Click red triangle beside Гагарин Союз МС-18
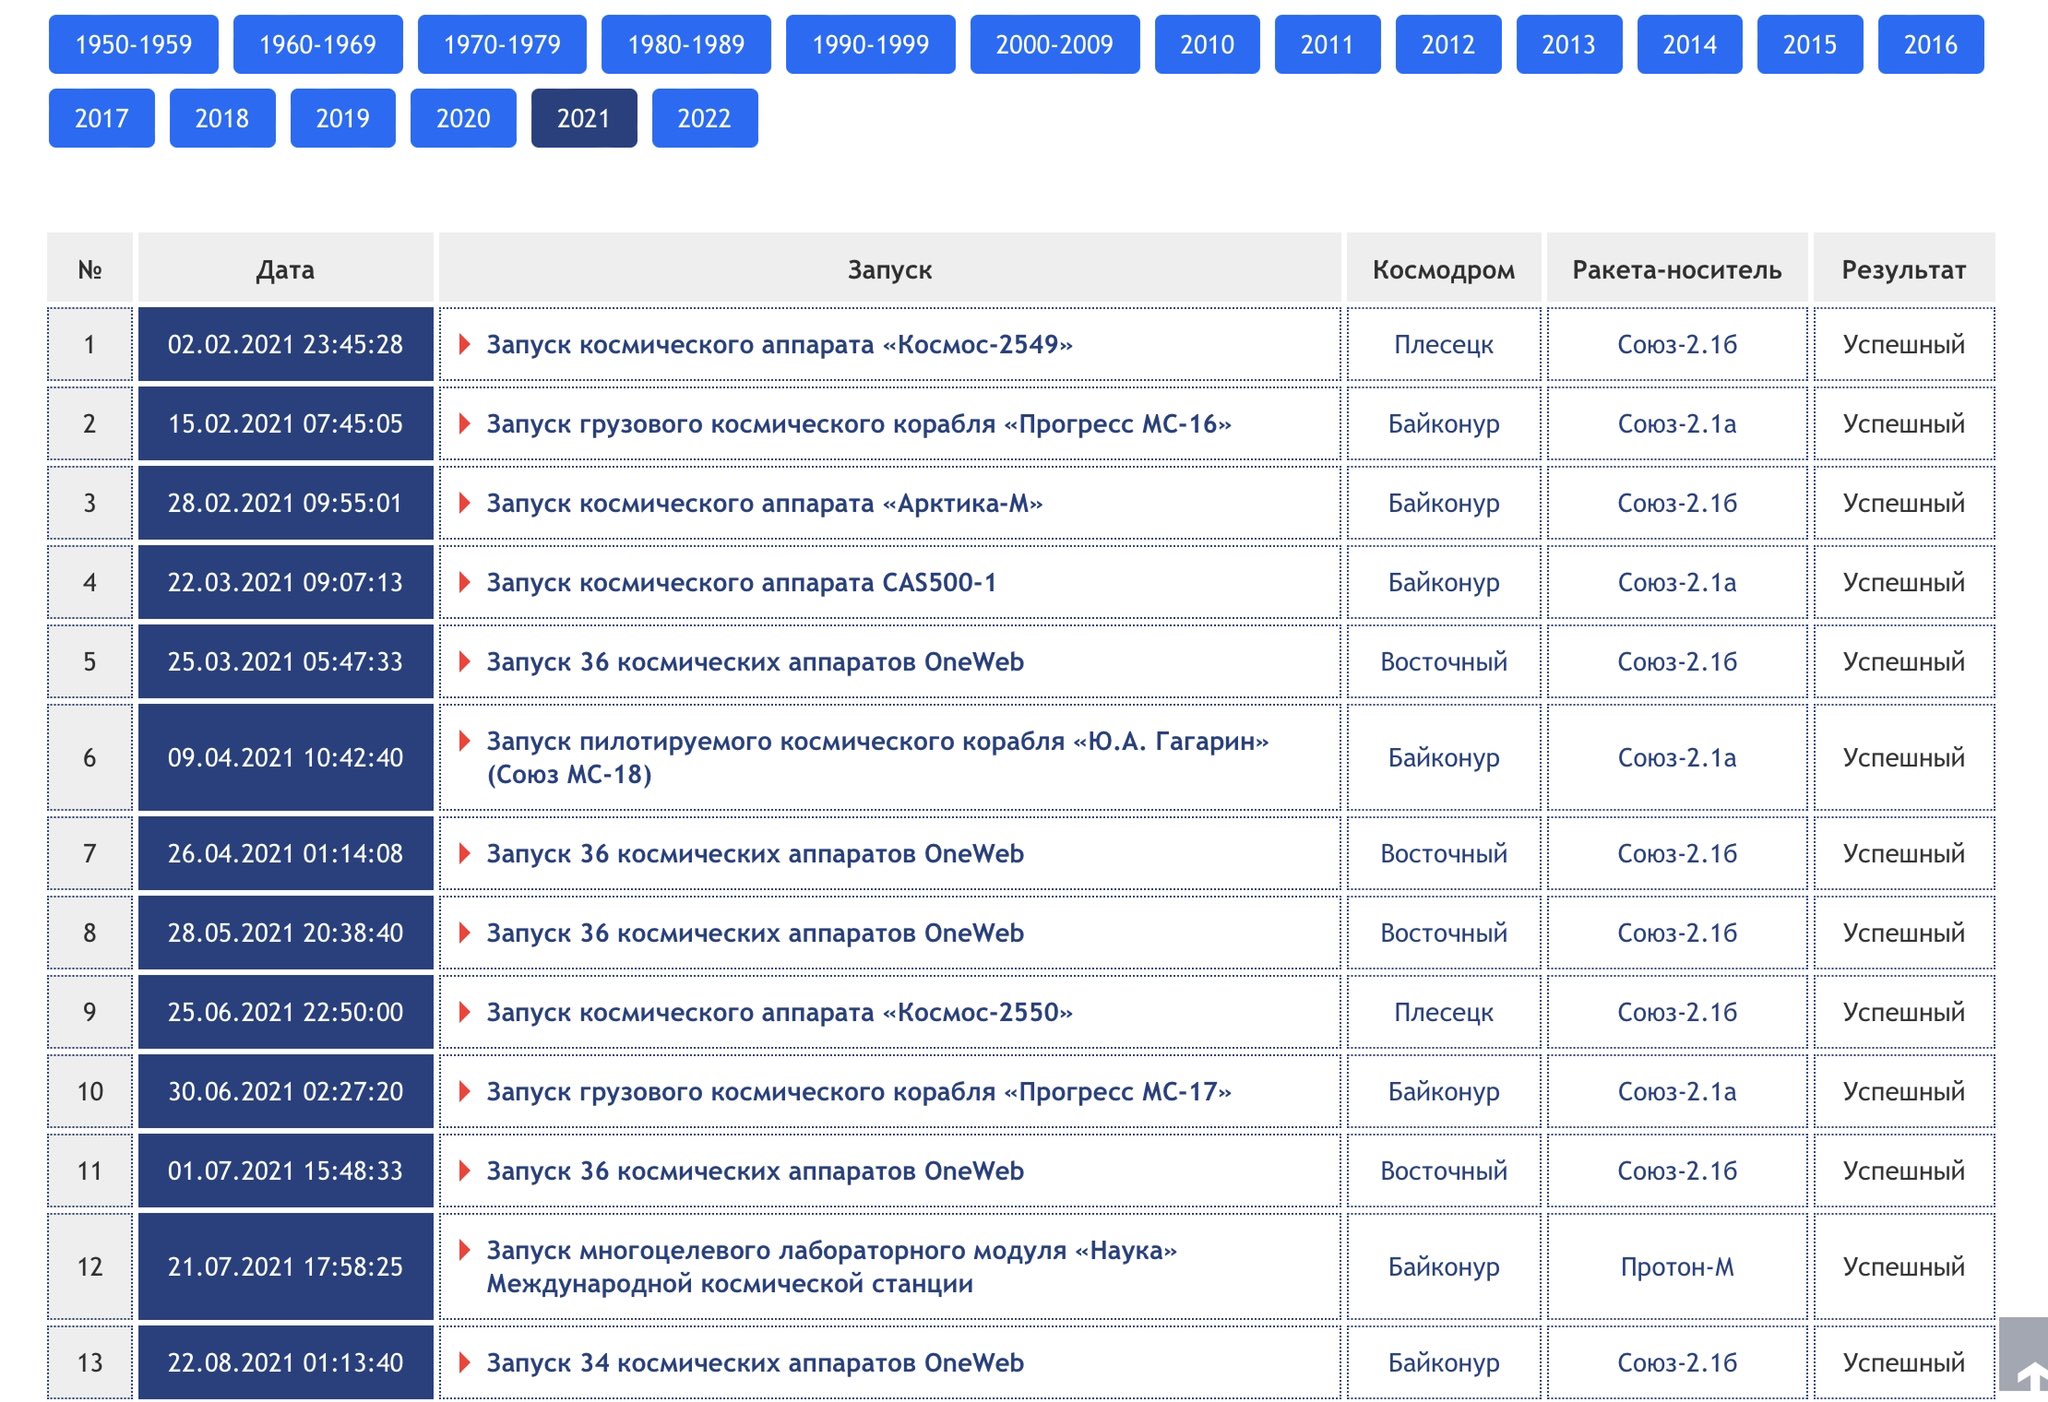 coord(464,741)
